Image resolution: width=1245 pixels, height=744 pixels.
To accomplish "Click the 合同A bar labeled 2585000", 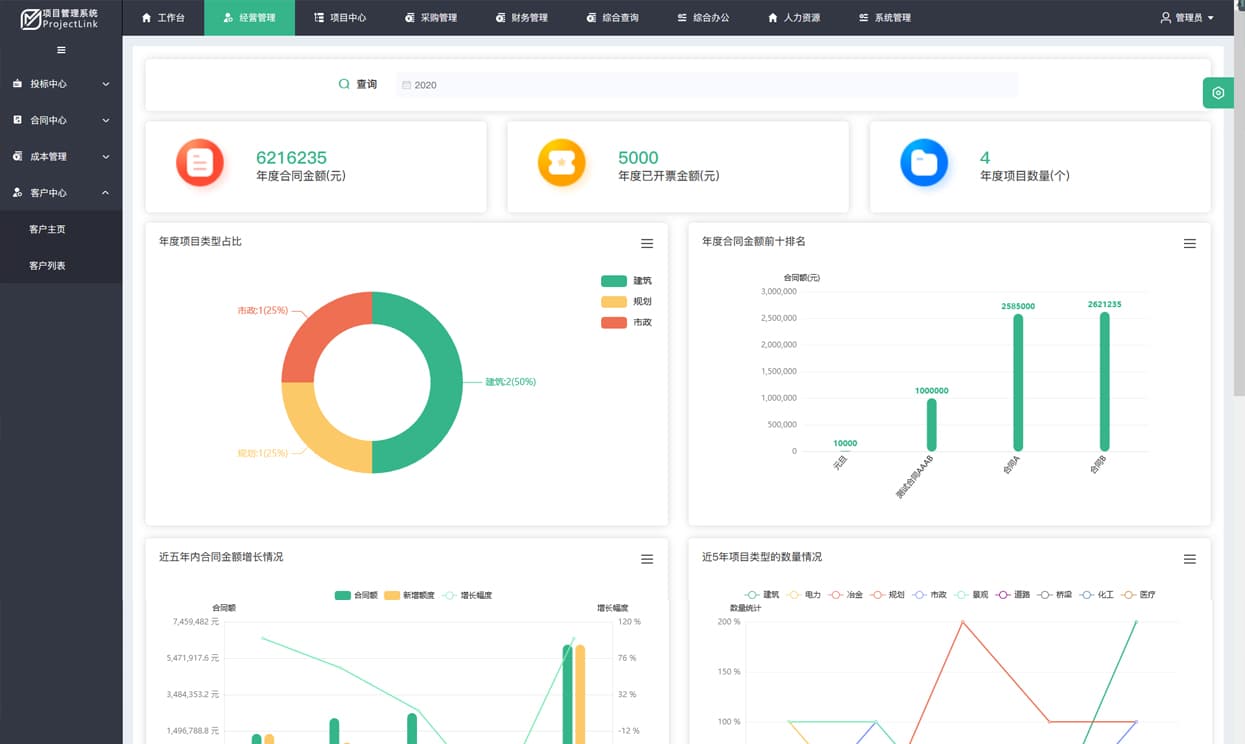I will tap(1018, 382).
